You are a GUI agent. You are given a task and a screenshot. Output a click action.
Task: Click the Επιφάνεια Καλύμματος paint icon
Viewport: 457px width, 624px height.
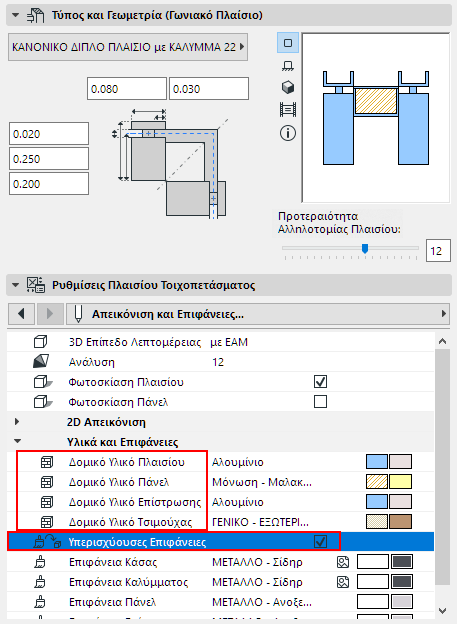(x=40, y=582)
